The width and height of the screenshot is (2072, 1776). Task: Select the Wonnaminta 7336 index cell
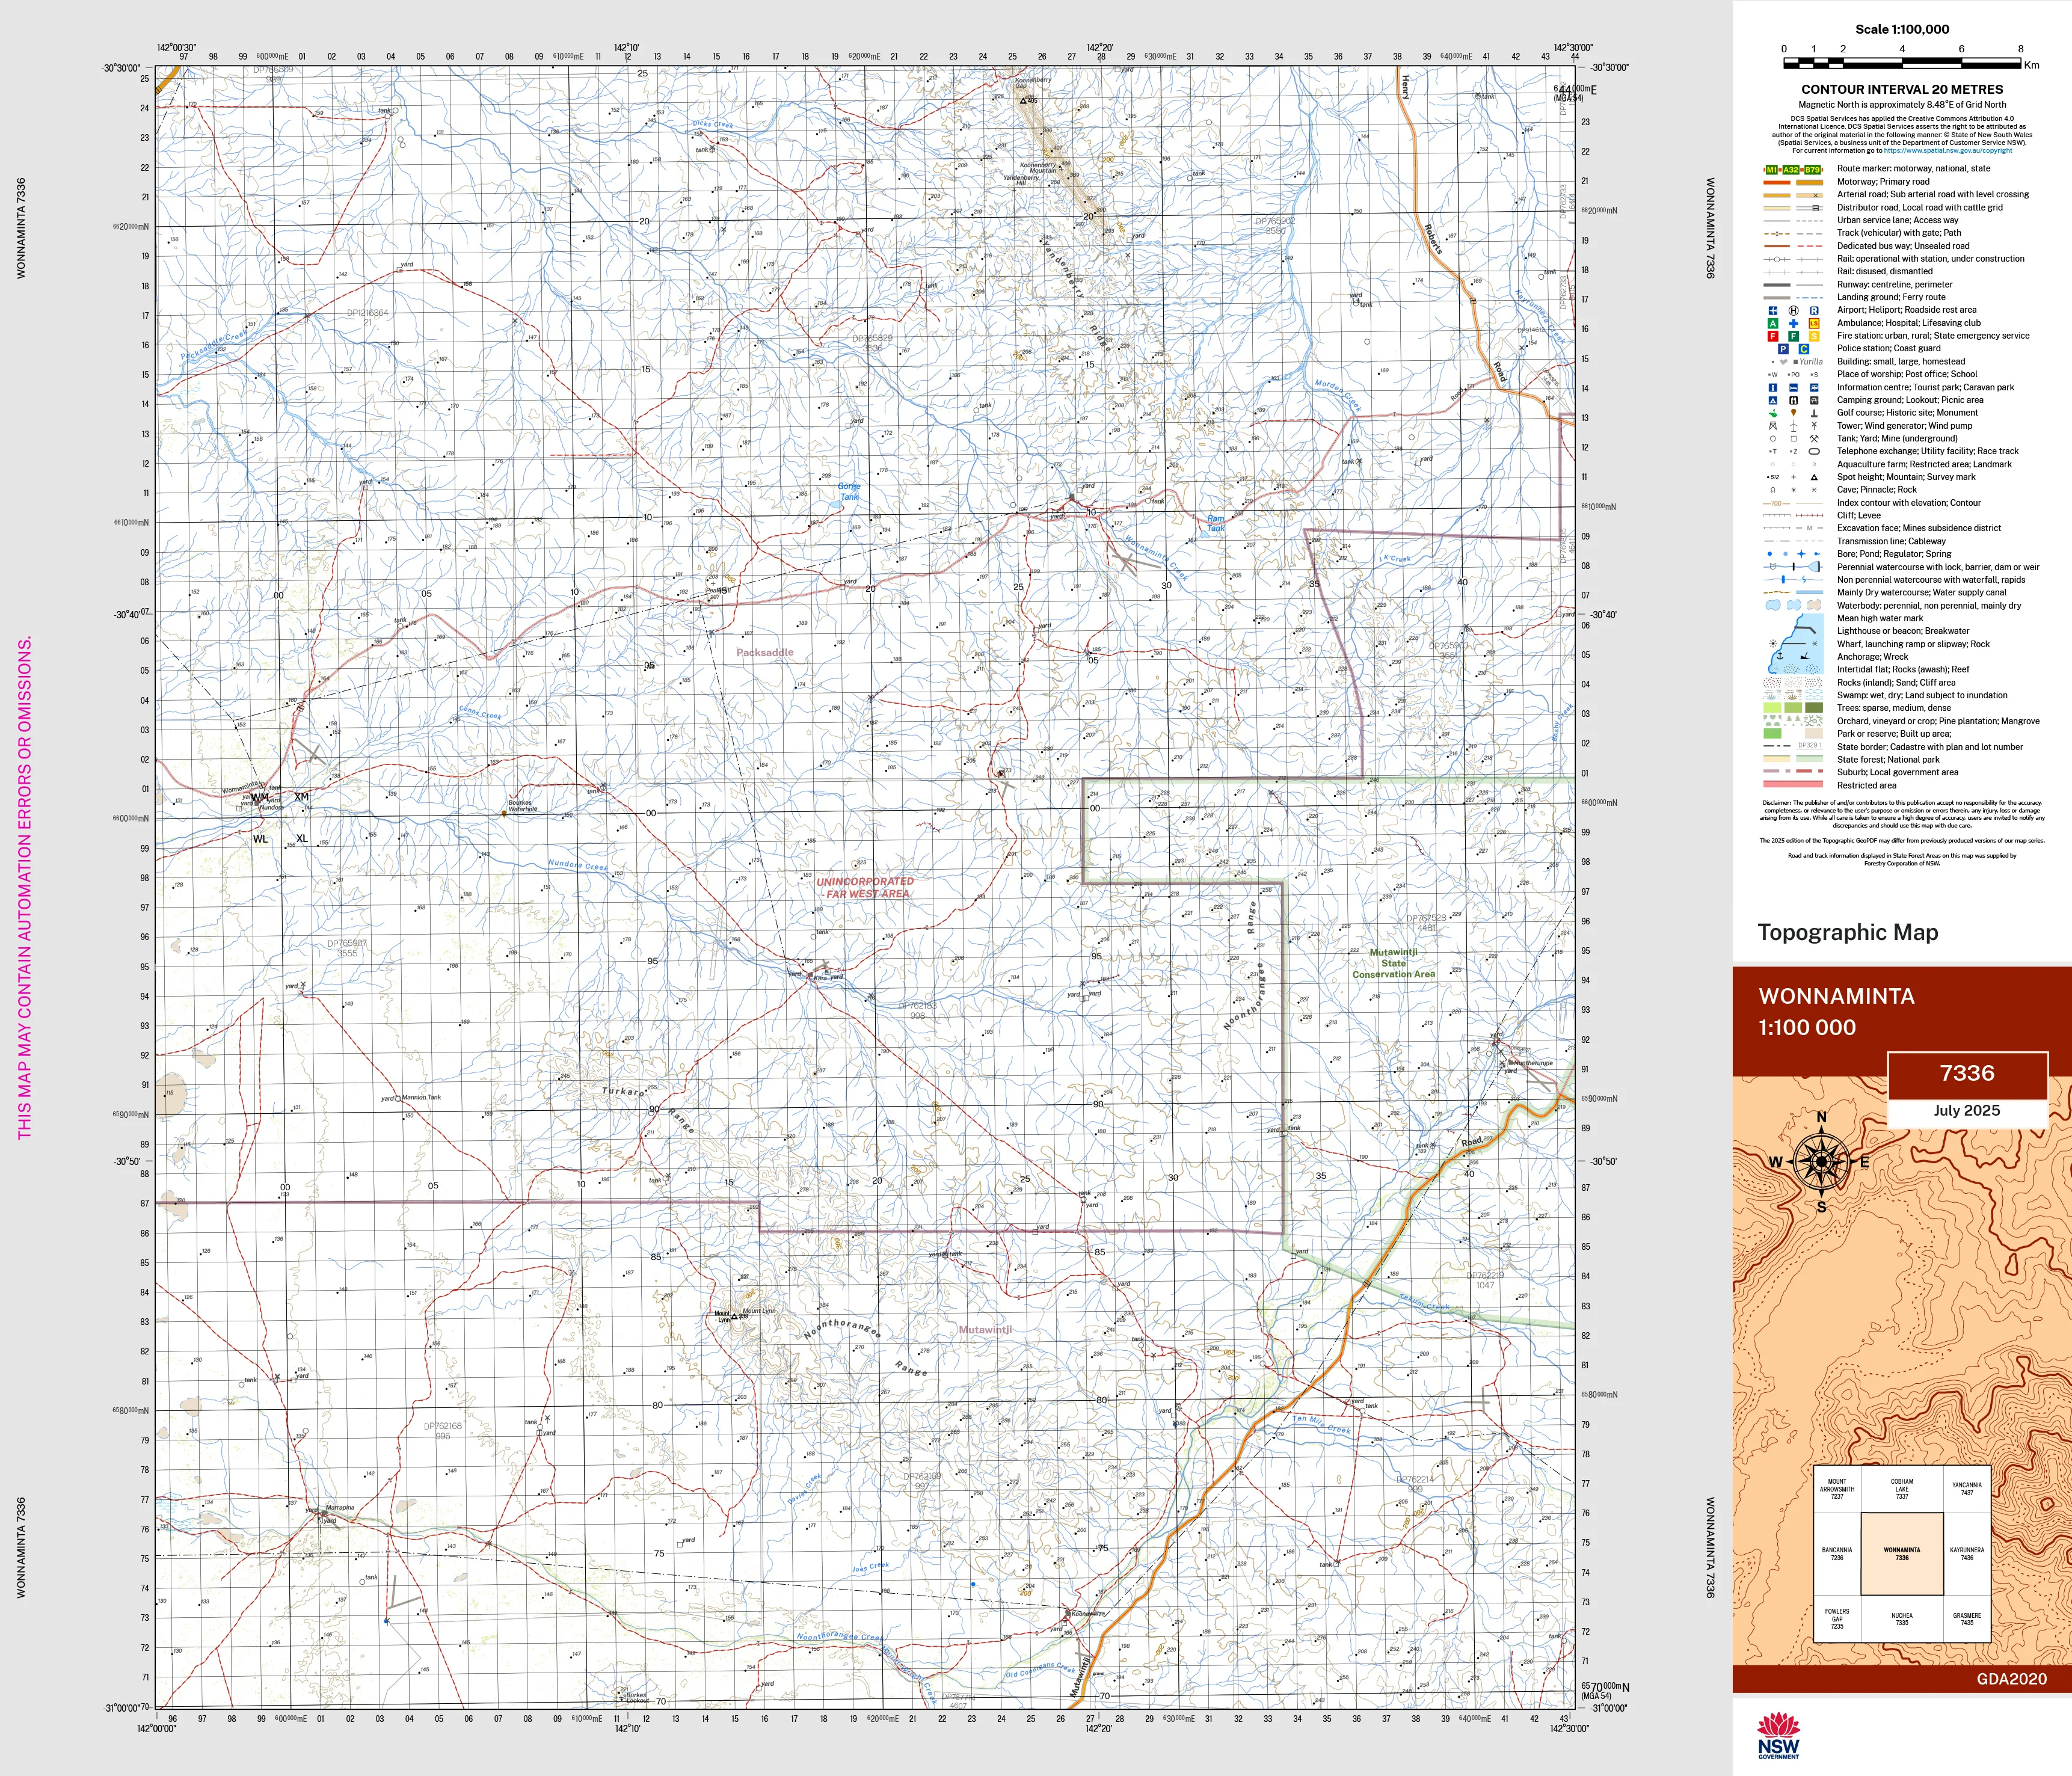(x=1902, y=1554)
